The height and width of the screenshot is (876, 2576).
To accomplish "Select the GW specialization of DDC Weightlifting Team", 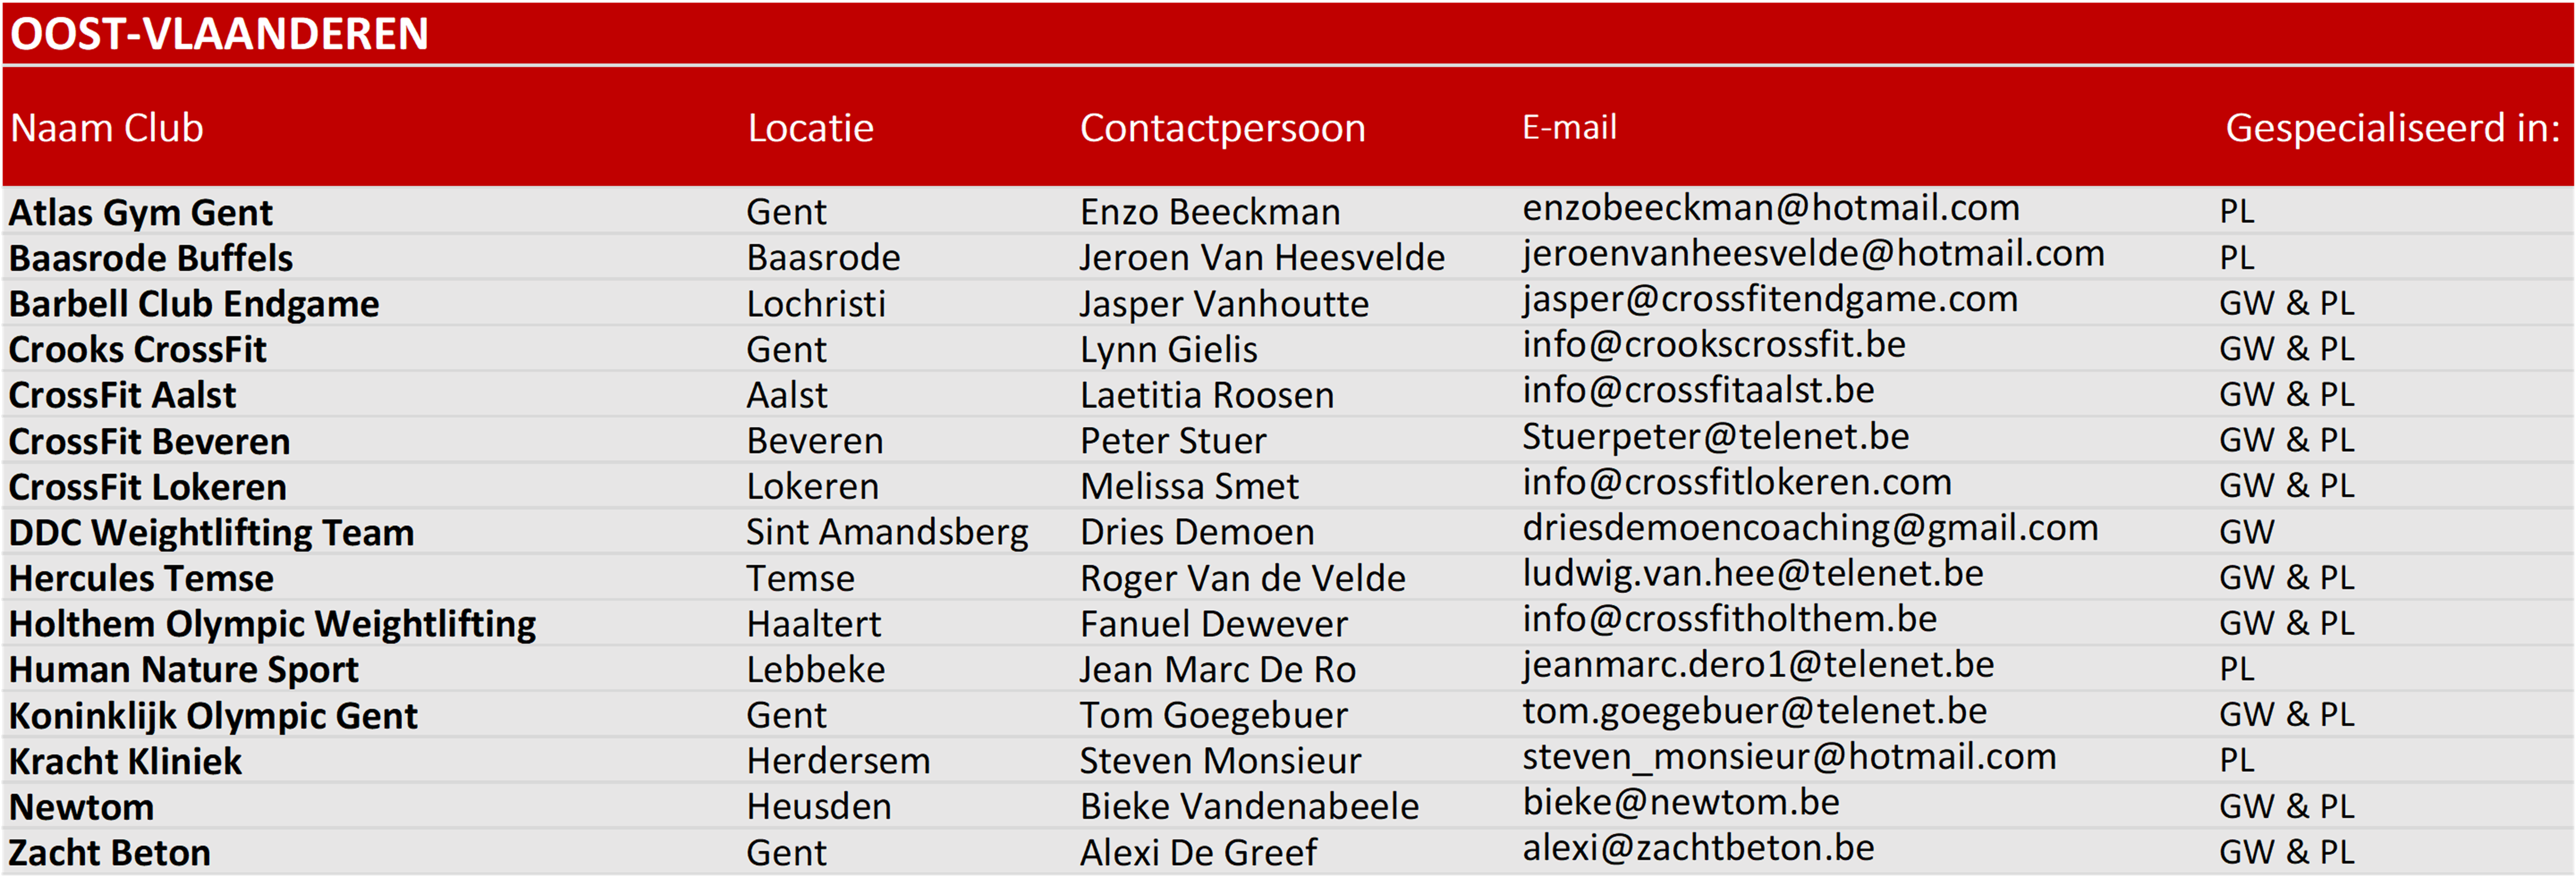I will tap(2247, 532).
